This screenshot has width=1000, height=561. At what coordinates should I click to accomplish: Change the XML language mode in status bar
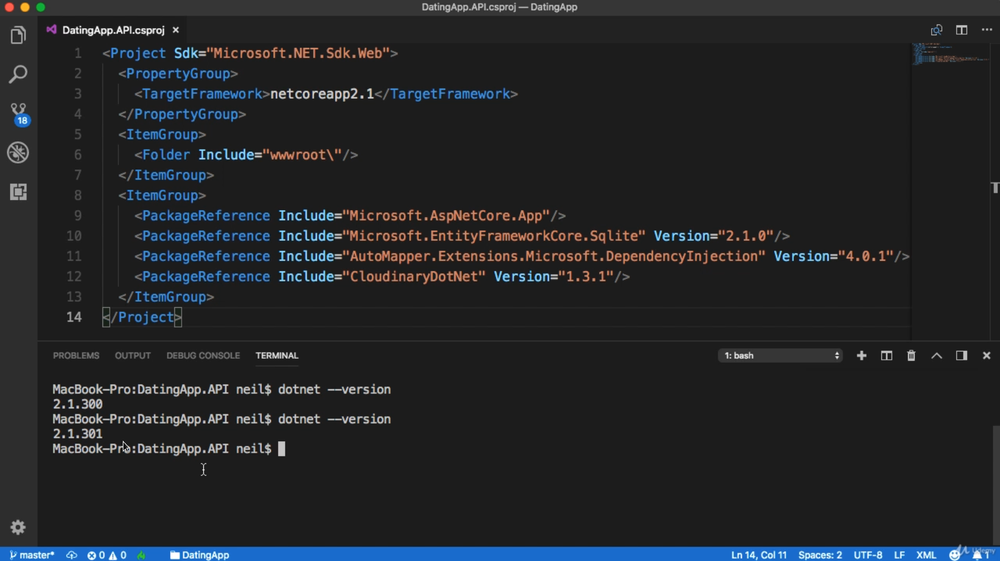(x=926, y=555)
